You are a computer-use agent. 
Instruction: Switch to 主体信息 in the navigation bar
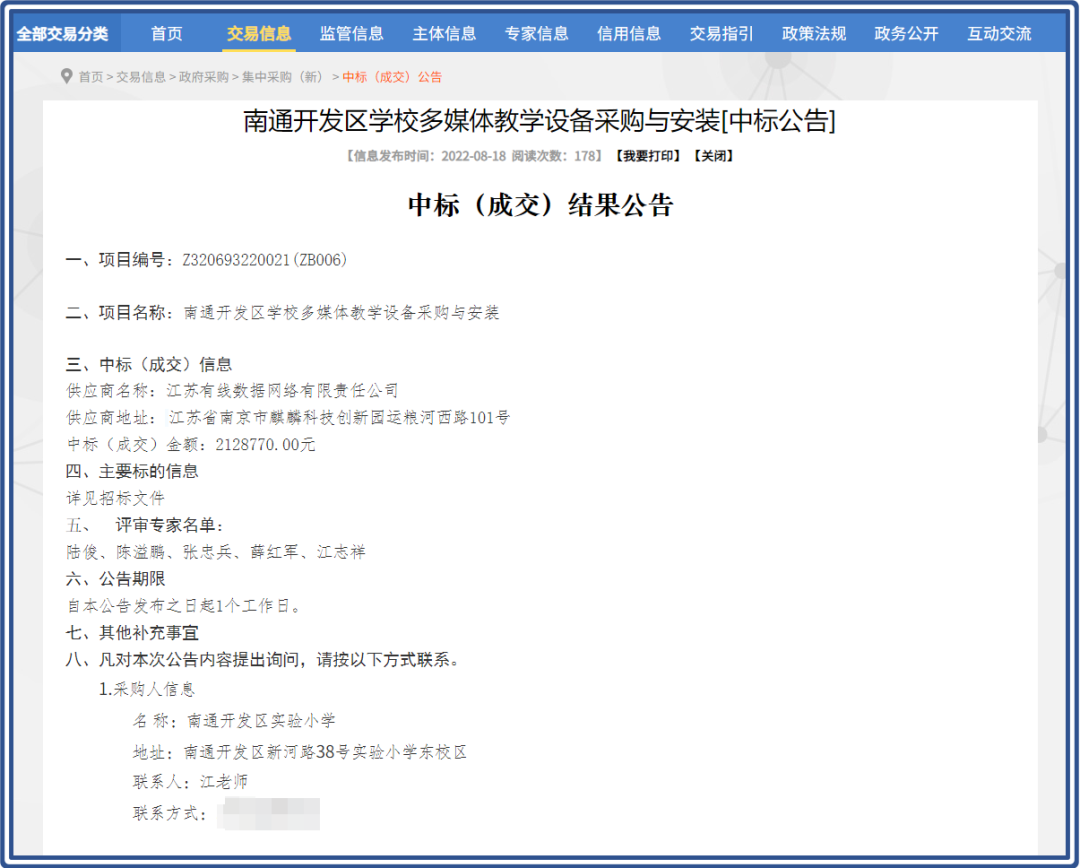pos(444,34)
